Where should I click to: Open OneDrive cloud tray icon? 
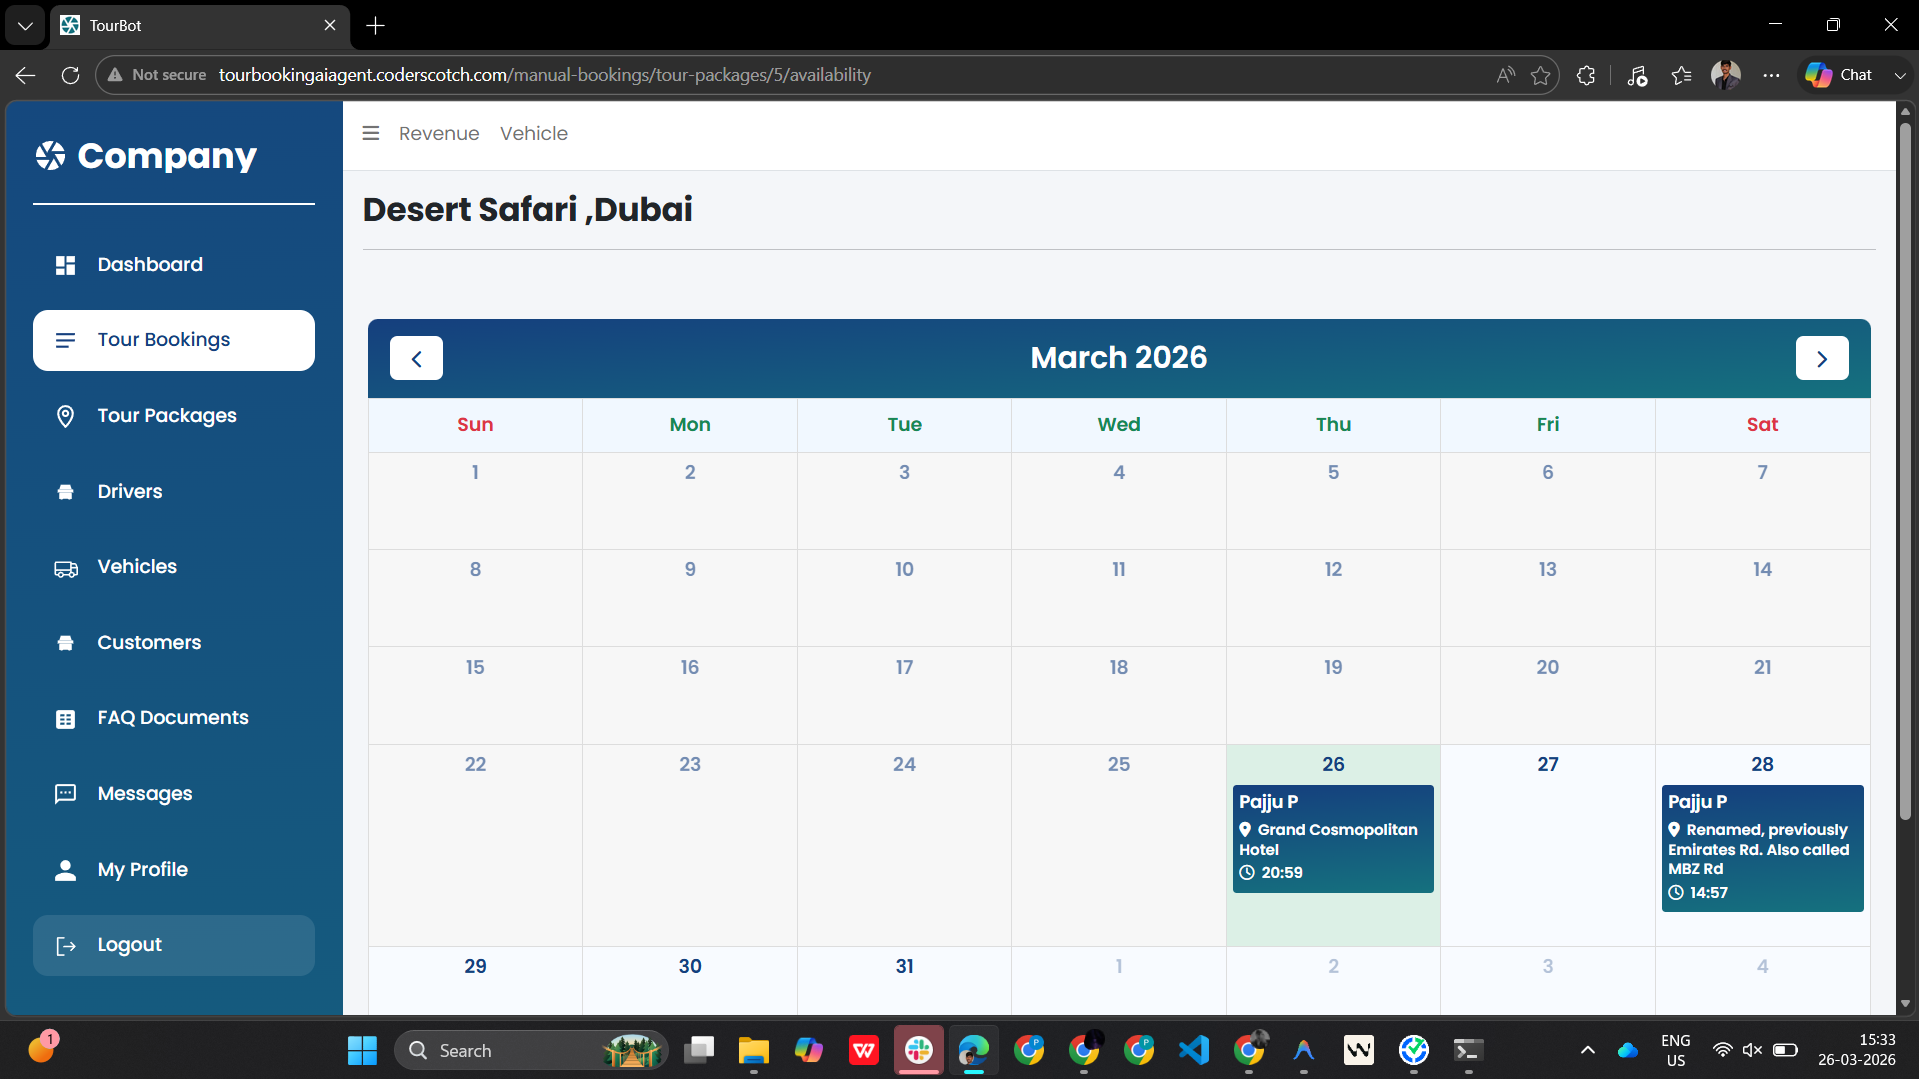[1628, 1051]
